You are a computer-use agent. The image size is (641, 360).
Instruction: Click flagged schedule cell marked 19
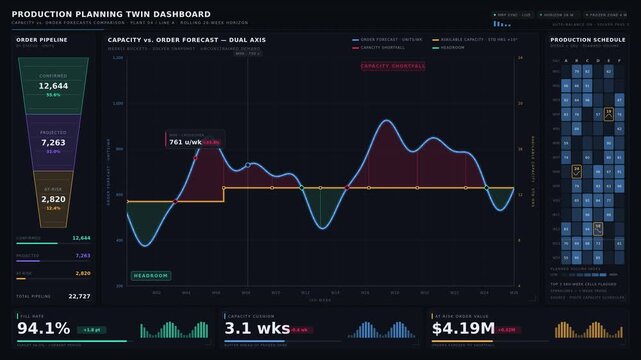pos(609,114)
